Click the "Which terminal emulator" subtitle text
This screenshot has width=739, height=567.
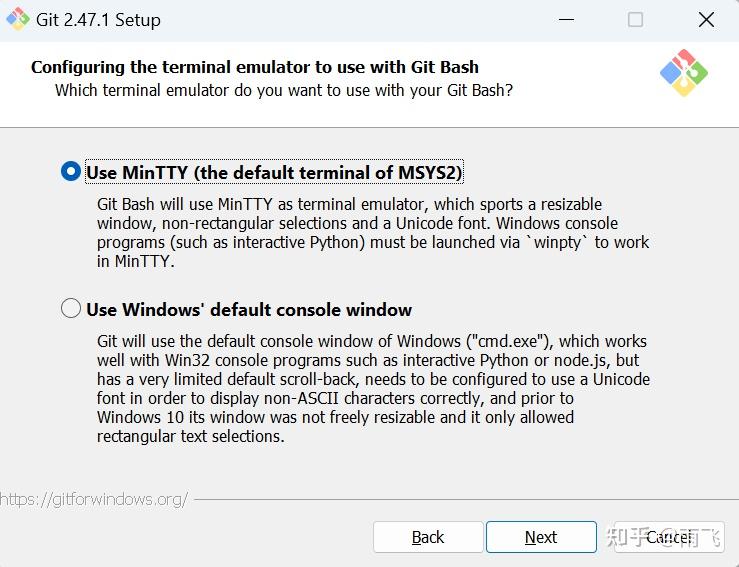click(x=283, y=90)
